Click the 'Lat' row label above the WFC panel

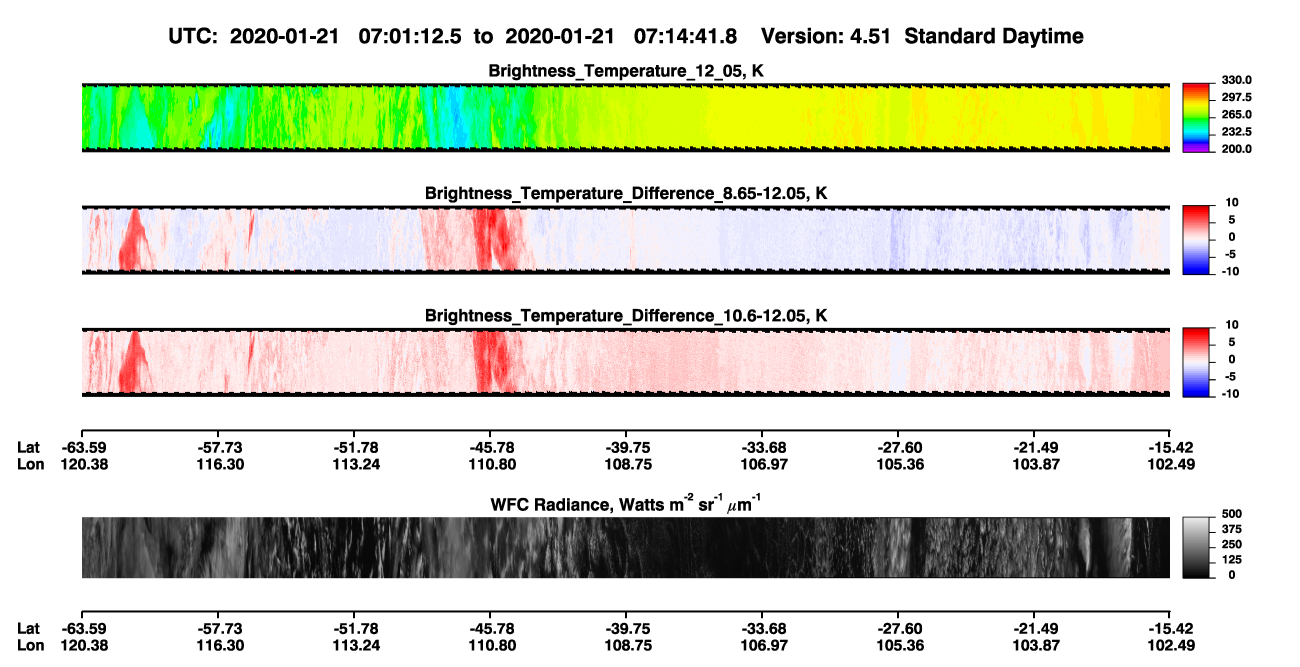pyautogui.click(x=29, y=447)
